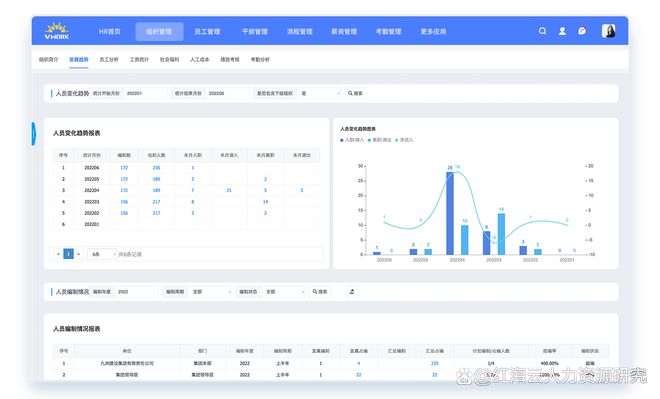Go to next page in pagination
The image size is (660, 399).
tap(78, 254)
